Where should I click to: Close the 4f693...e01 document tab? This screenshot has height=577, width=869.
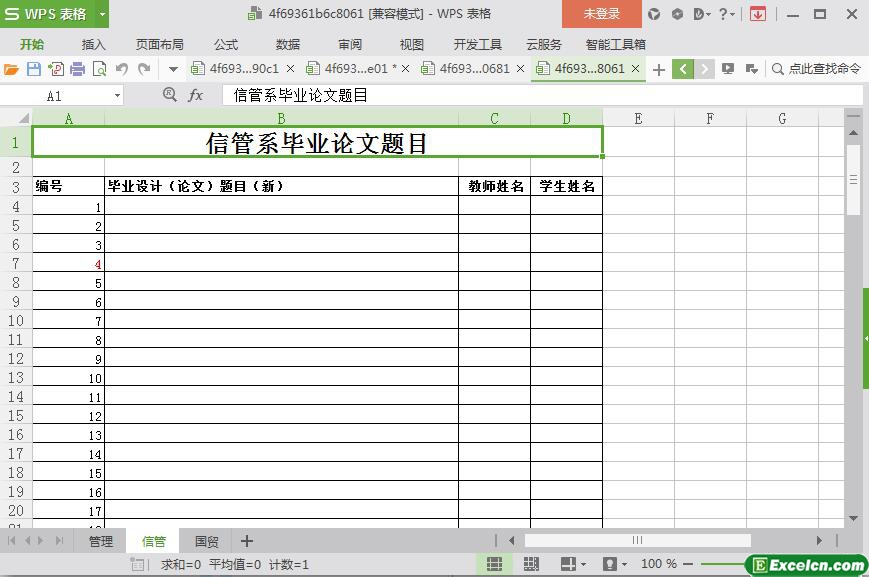406,69
